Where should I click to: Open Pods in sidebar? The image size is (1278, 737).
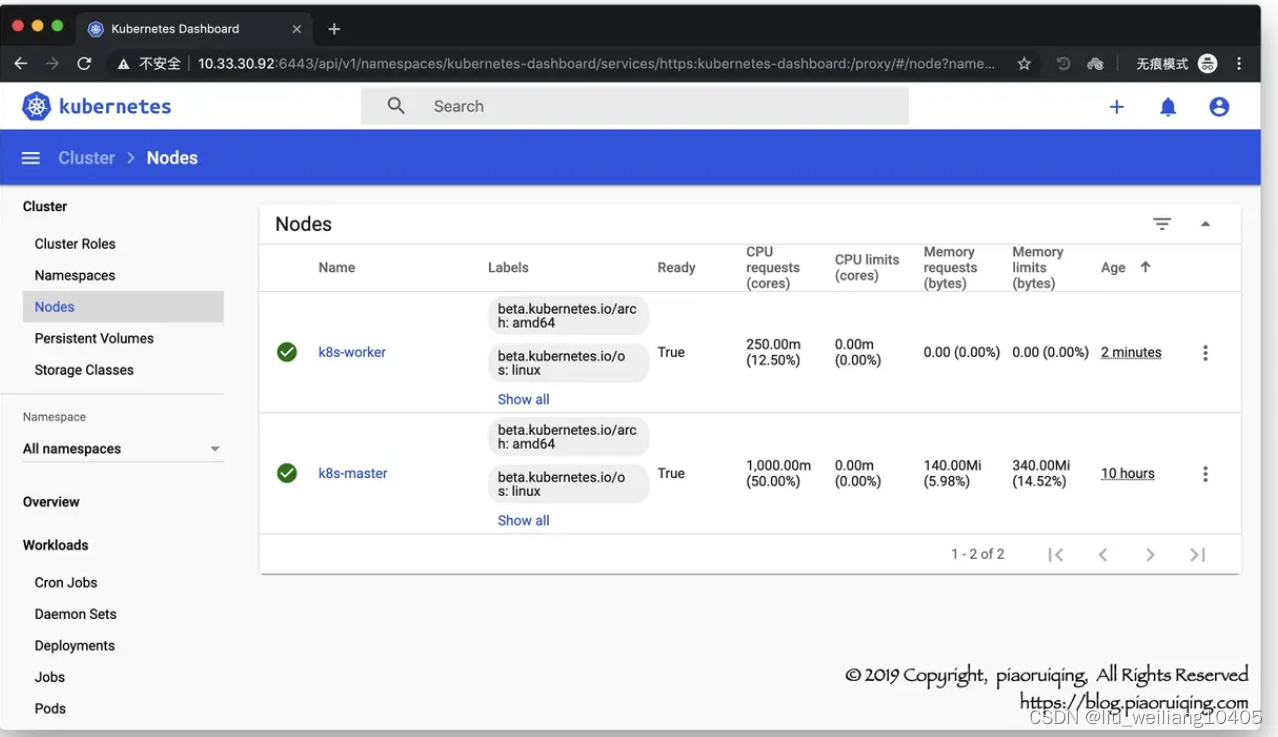point(50,708)
